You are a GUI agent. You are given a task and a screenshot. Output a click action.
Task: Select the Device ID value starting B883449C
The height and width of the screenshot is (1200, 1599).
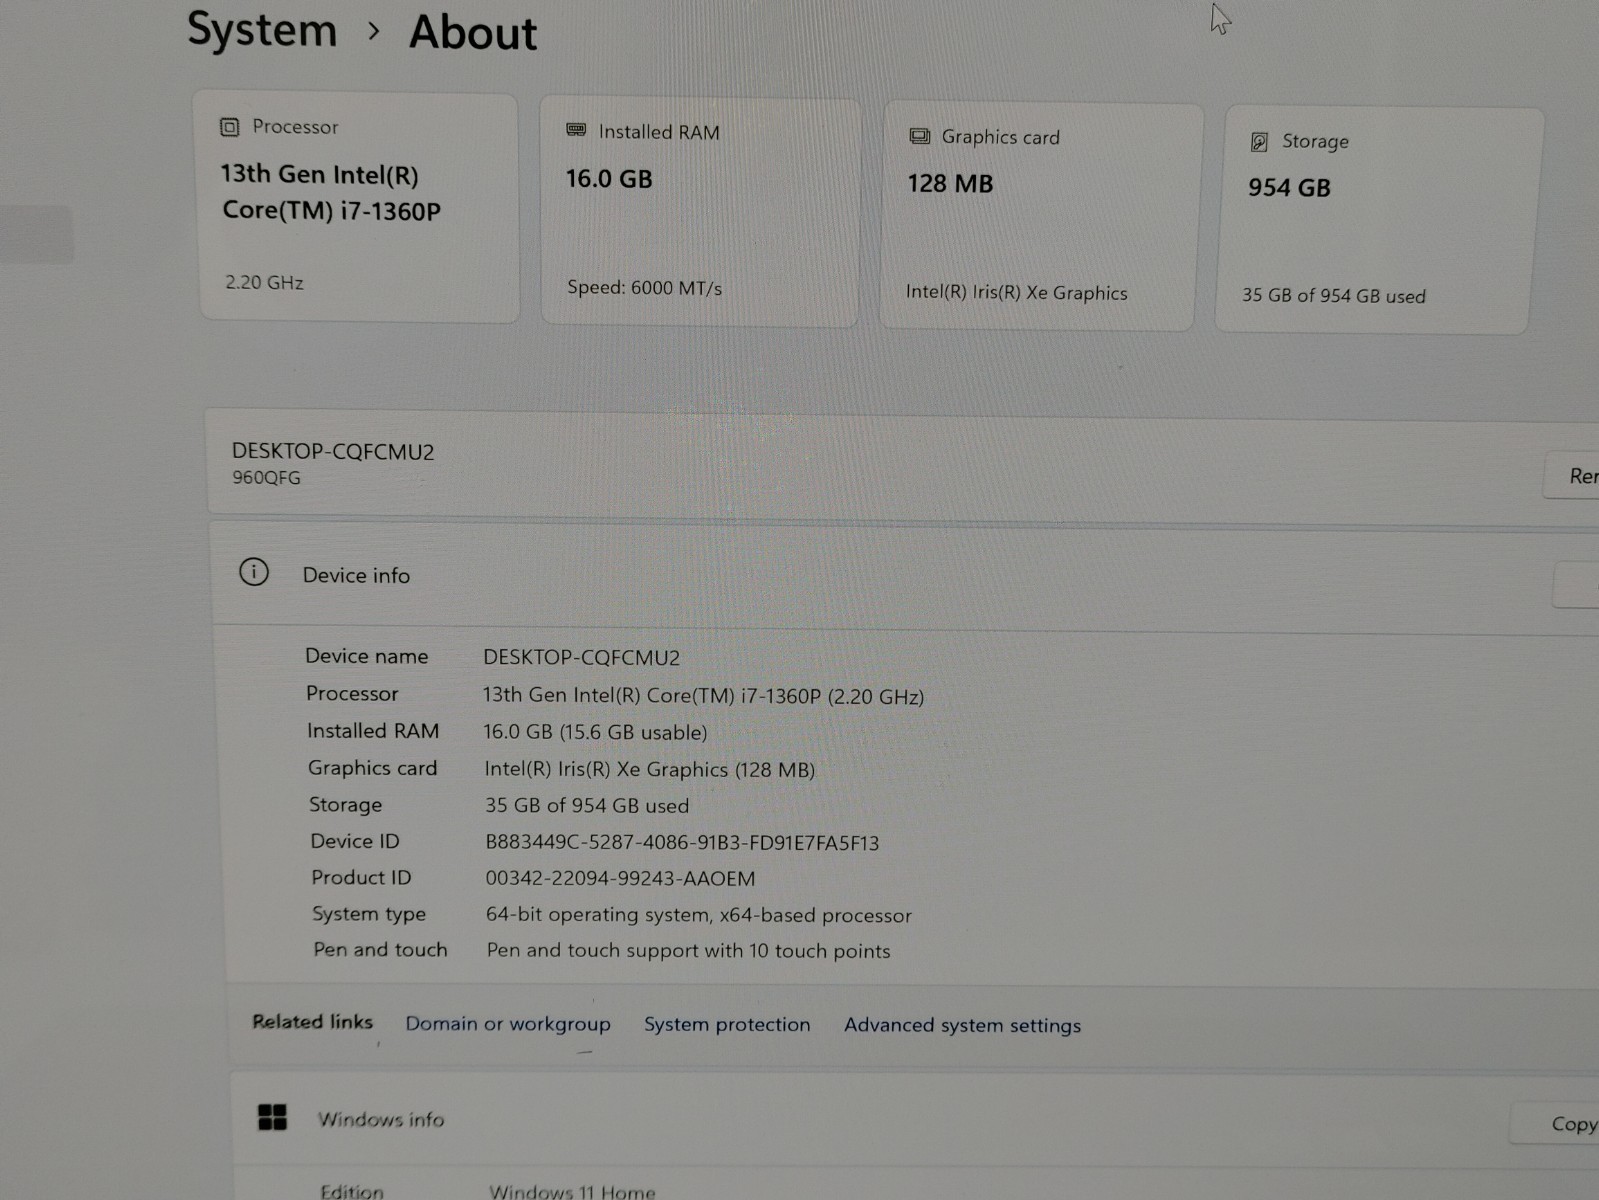pyautogui.click(x=682, y=842)
